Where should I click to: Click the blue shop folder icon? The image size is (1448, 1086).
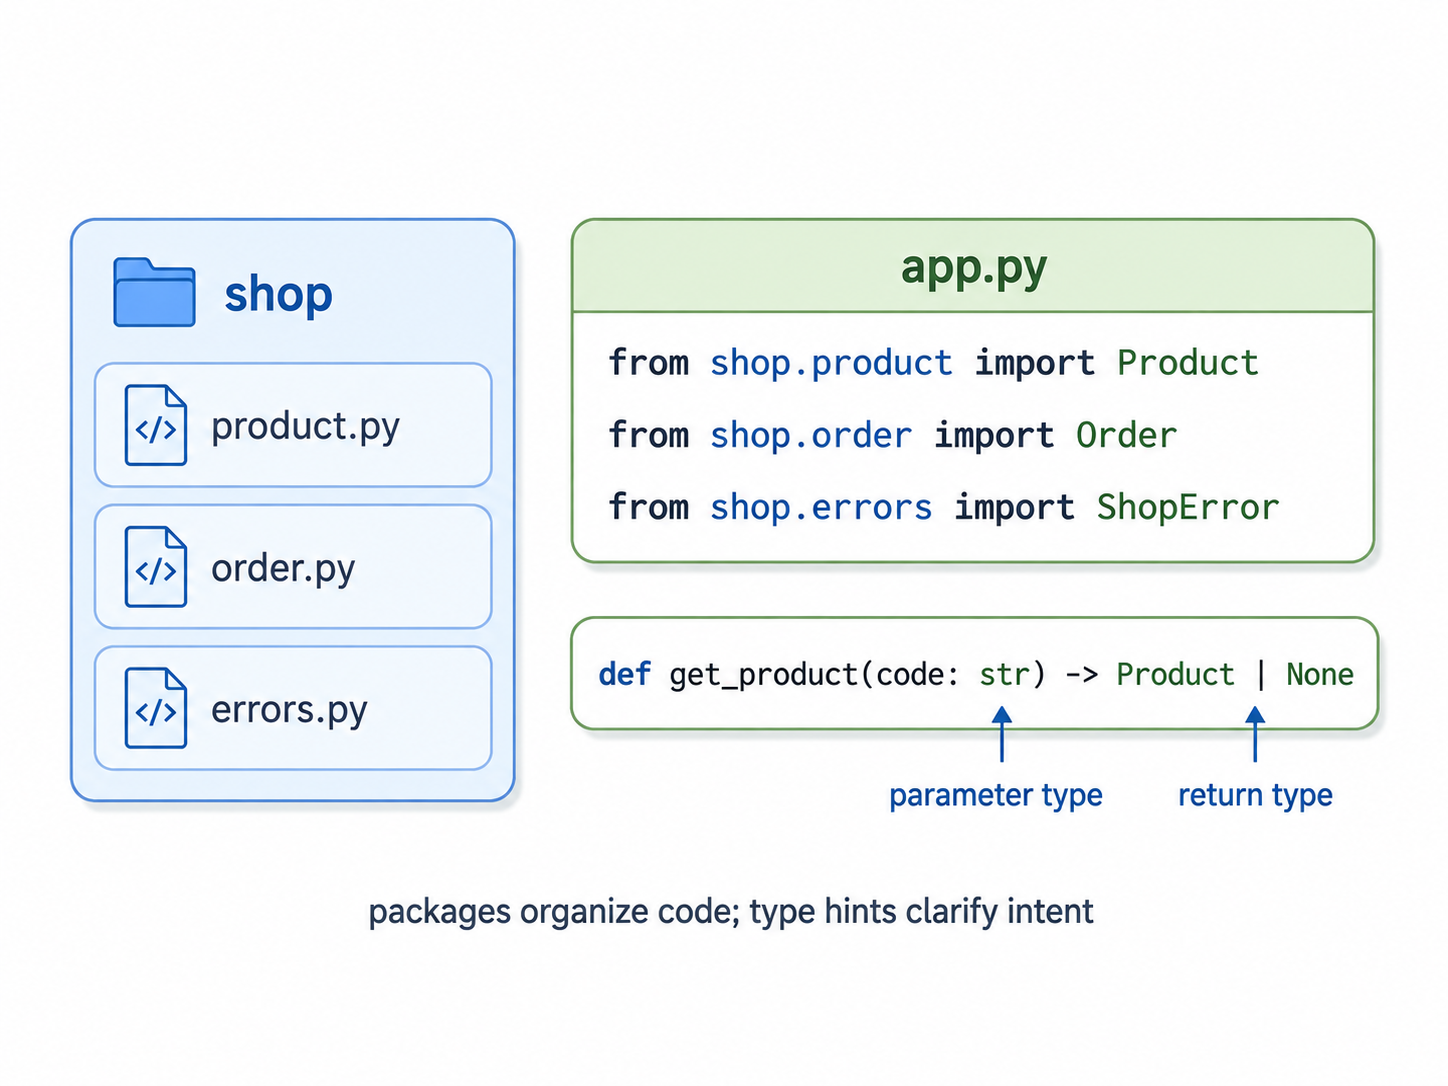154,292
